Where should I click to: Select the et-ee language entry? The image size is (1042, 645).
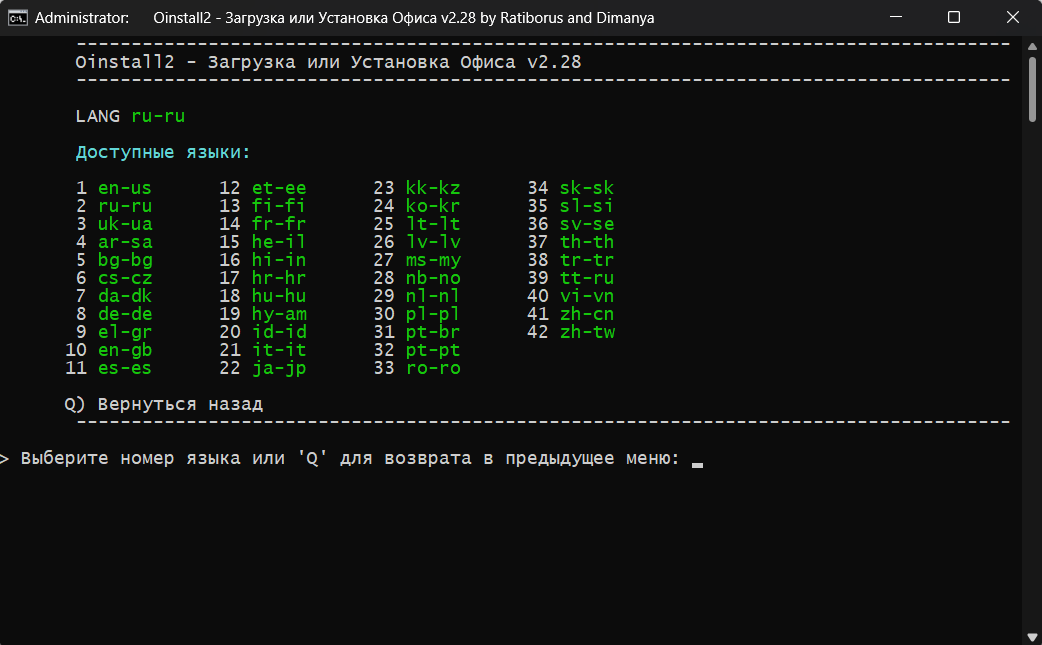point(278,188)
